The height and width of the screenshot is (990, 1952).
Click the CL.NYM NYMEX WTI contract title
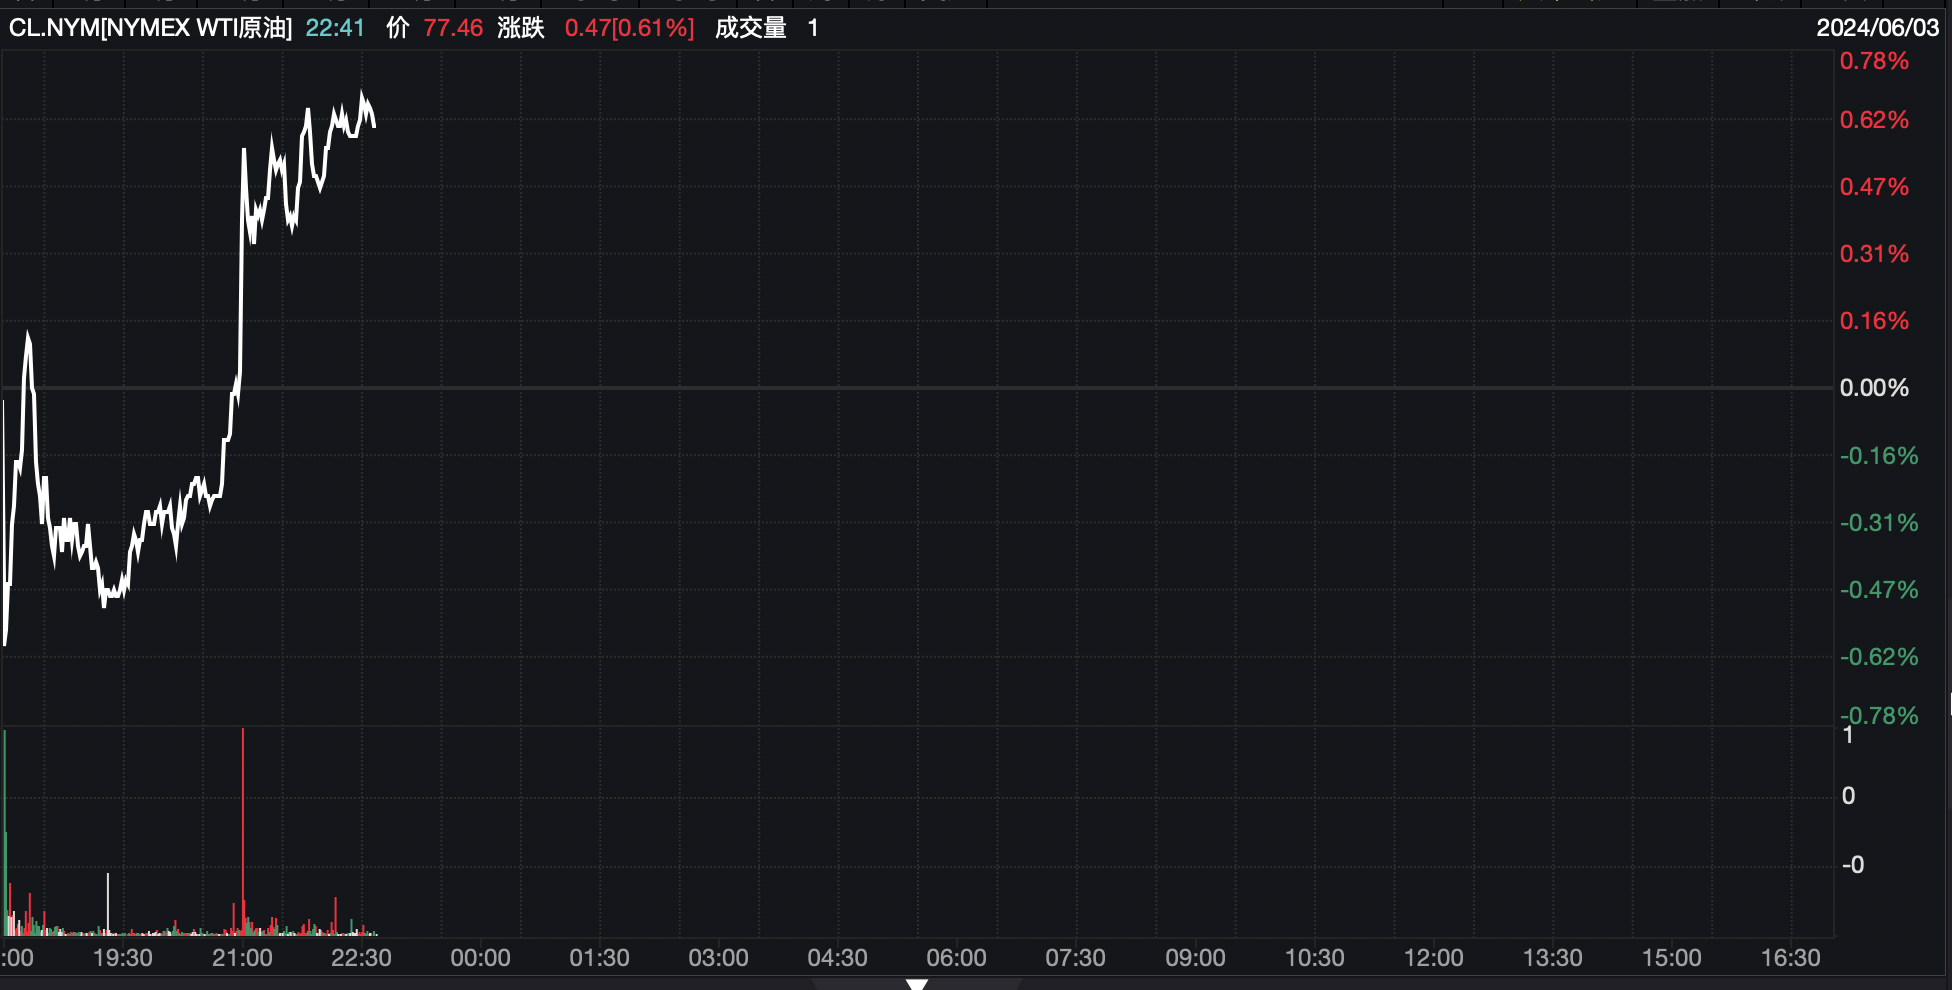coord(150,28)
